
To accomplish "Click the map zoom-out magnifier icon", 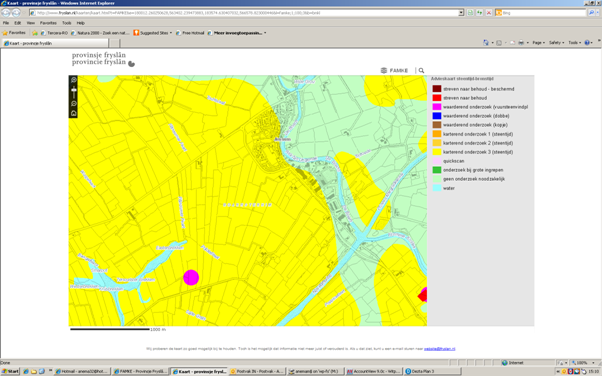I will coord(74,104).
